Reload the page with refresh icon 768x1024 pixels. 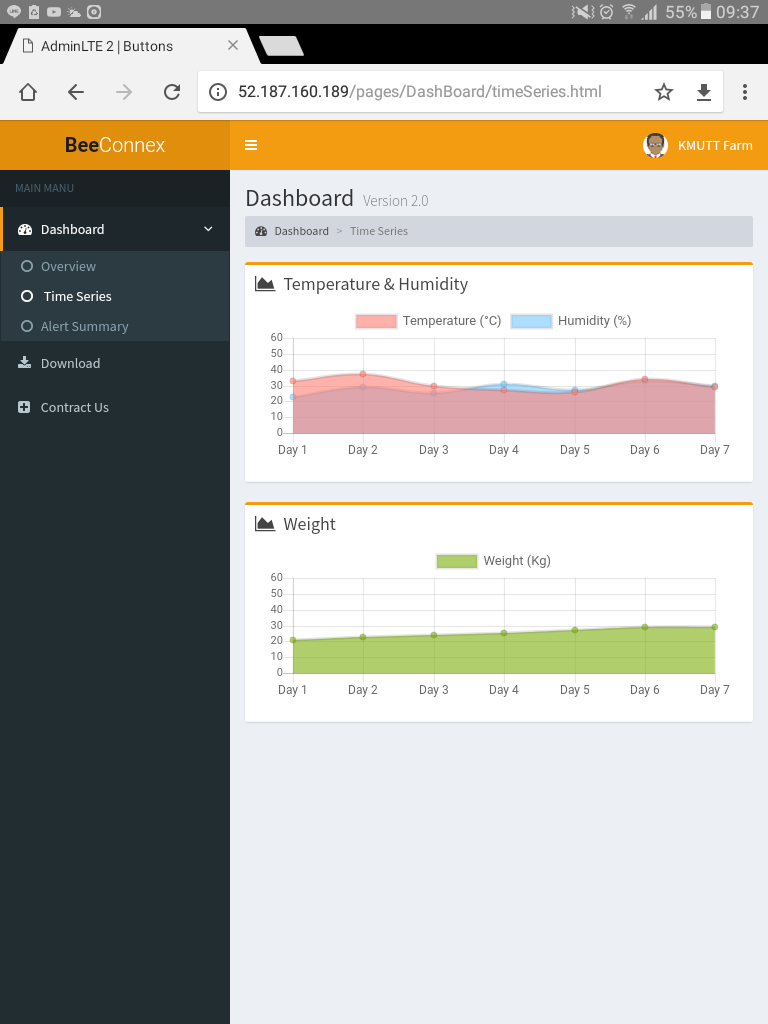pos(172,92)
